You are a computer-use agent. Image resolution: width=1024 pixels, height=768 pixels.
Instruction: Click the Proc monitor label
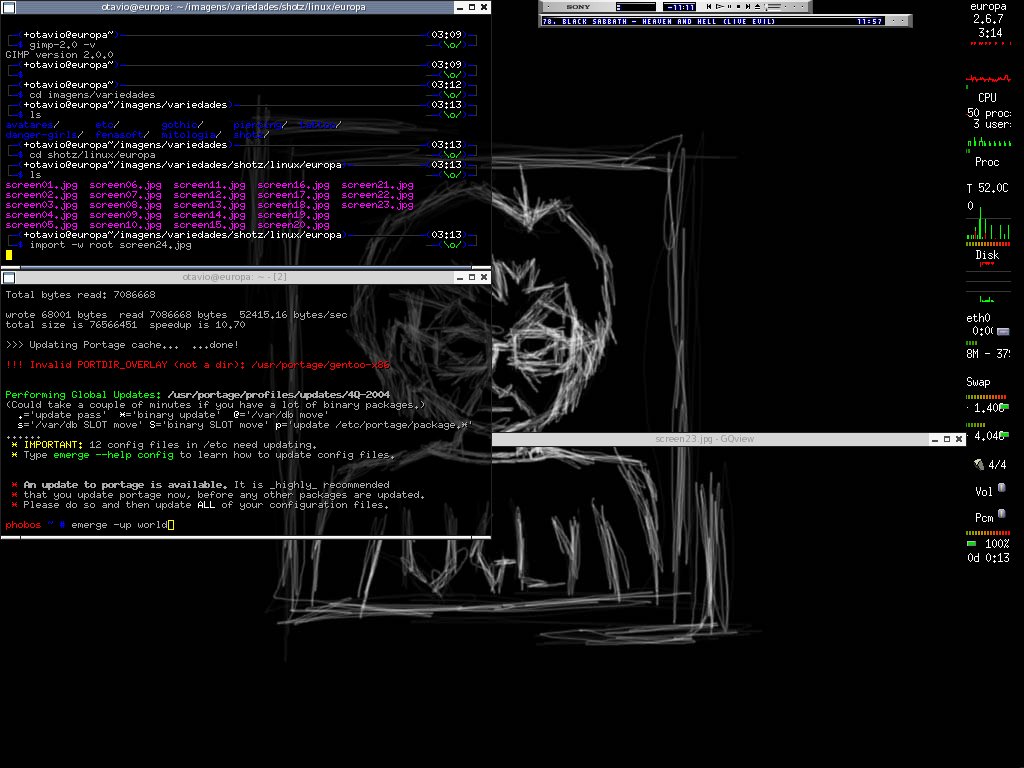987,162
